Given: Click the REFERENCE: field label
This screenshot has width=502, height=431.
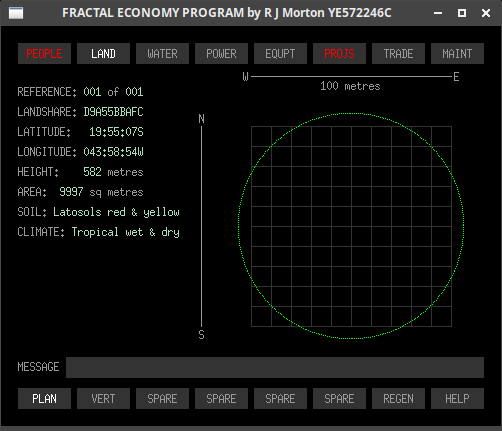Looking at the screenshot, I should [x=47, y=92].
